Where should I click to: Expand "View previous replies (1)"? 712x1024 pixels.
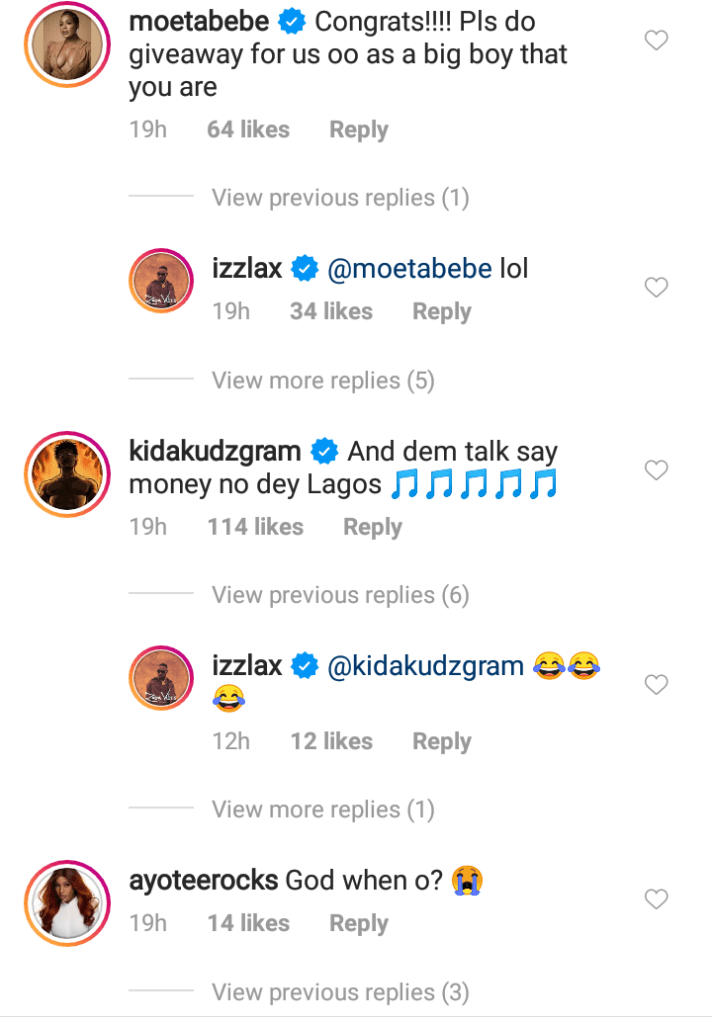[x=340, y=198]
